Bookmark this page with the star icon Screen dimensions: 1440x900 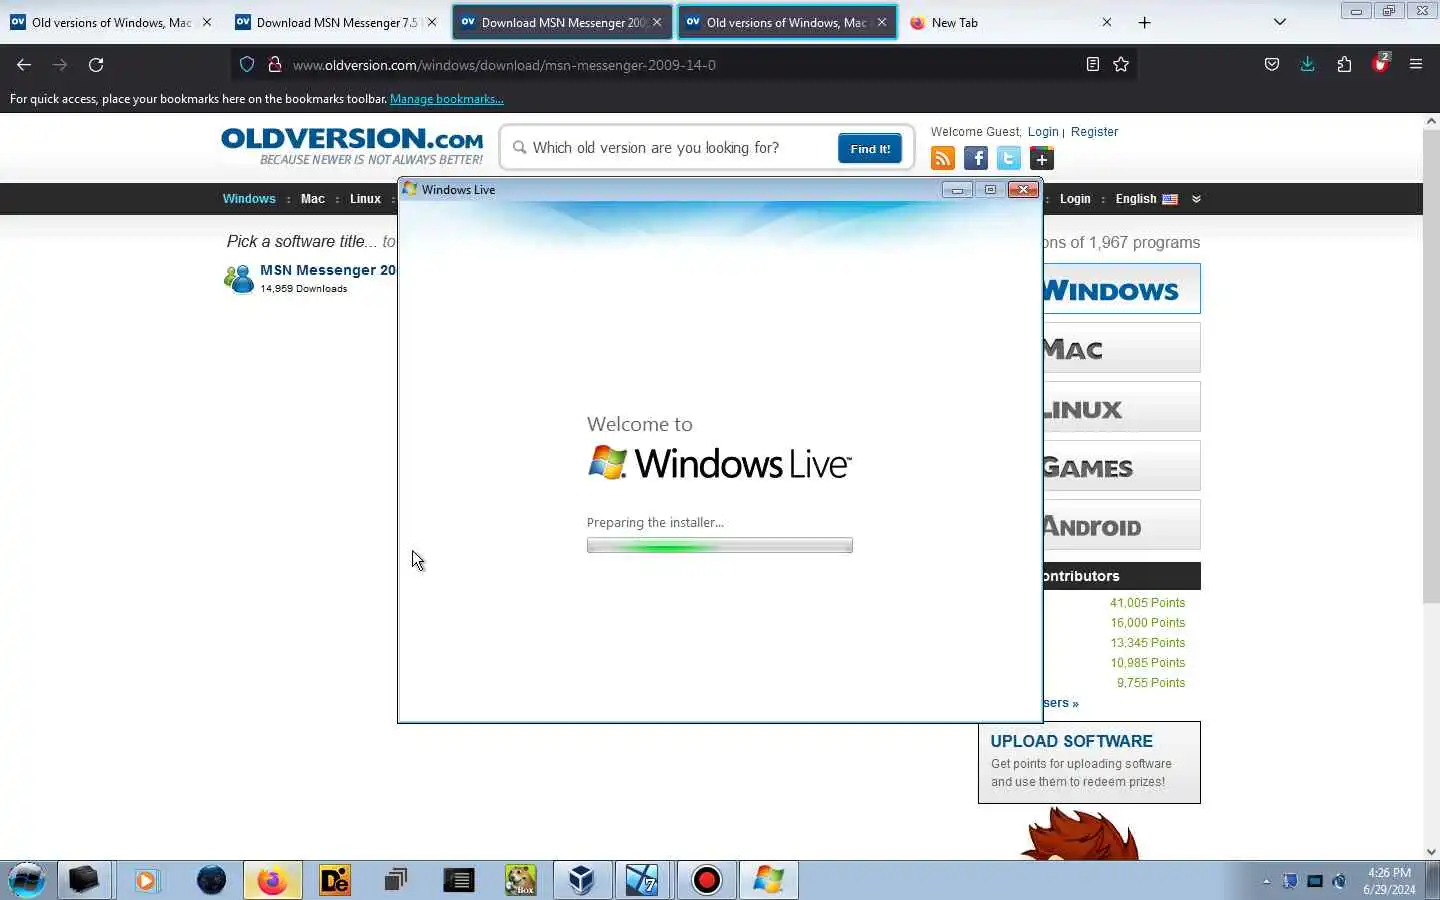click(x=1121, y=65)
